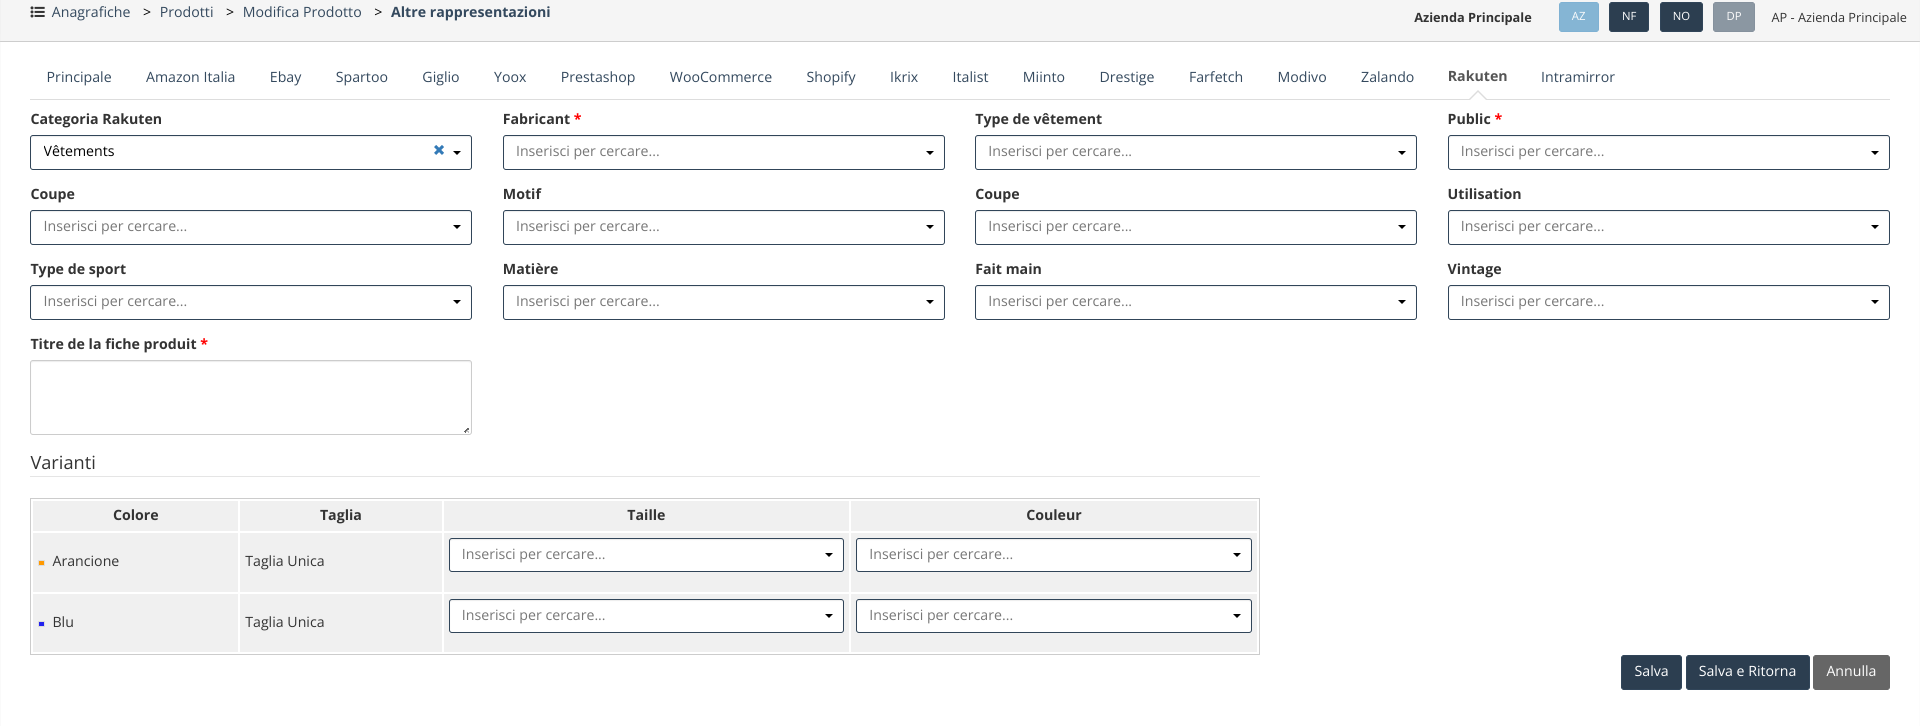1920x726 pixels.
Task: Switch to the Ikrix tab
Action: (x=904, y=77)
